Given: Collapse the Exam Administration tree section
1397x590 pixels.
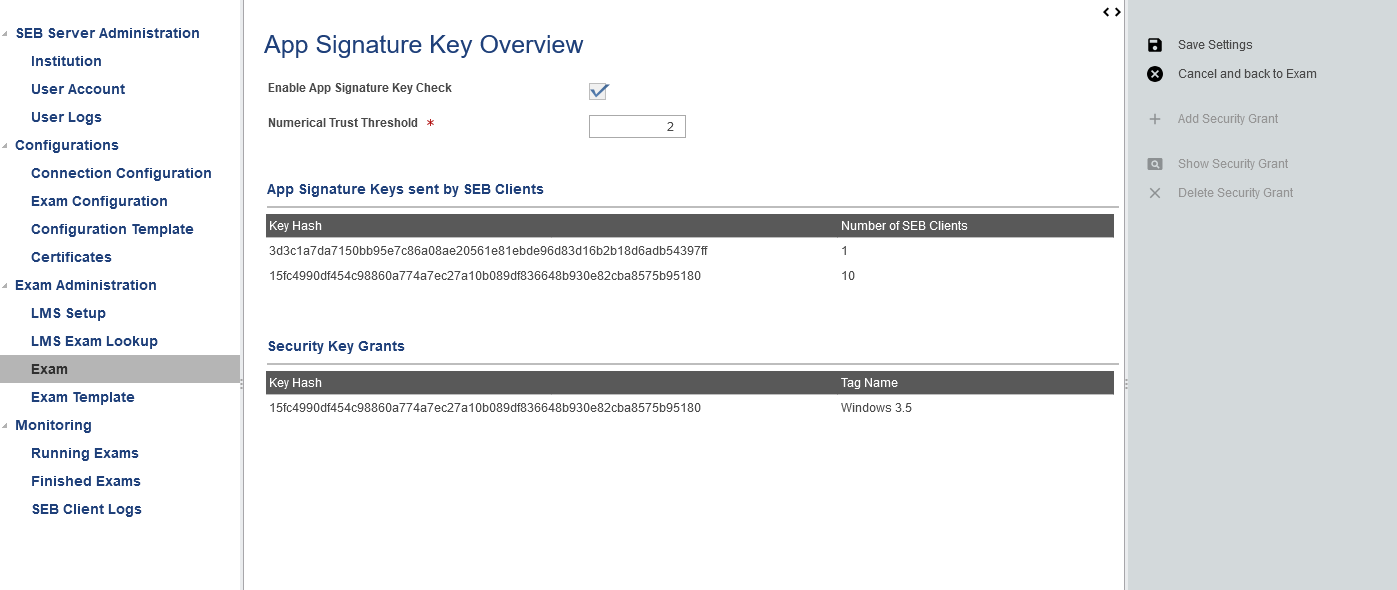Looking at the screenshot, I should pyautogui.click(x=6, y=286).
